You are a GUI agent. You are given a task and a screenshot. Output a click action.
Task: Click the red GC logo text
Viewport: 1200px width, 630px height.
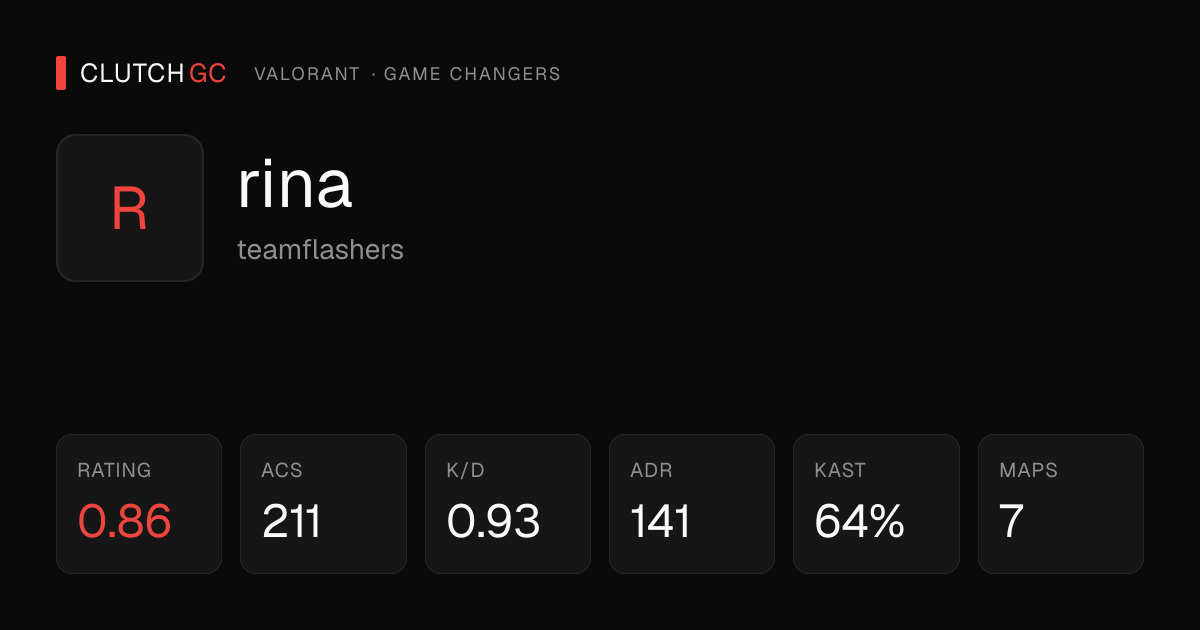208,73
